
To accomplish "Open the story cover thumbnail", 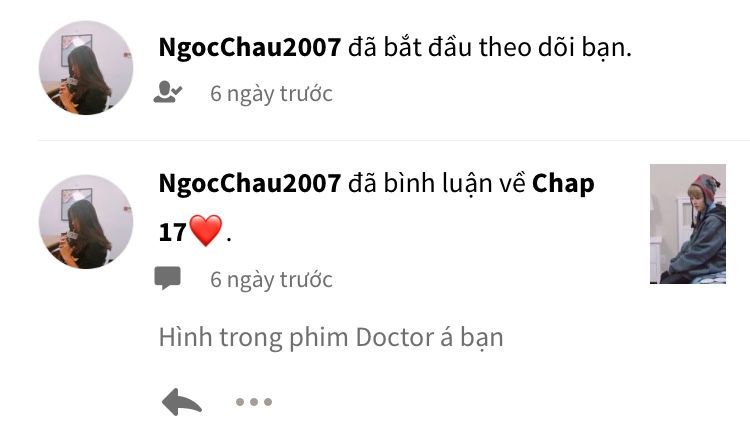I will pos(688,224).
